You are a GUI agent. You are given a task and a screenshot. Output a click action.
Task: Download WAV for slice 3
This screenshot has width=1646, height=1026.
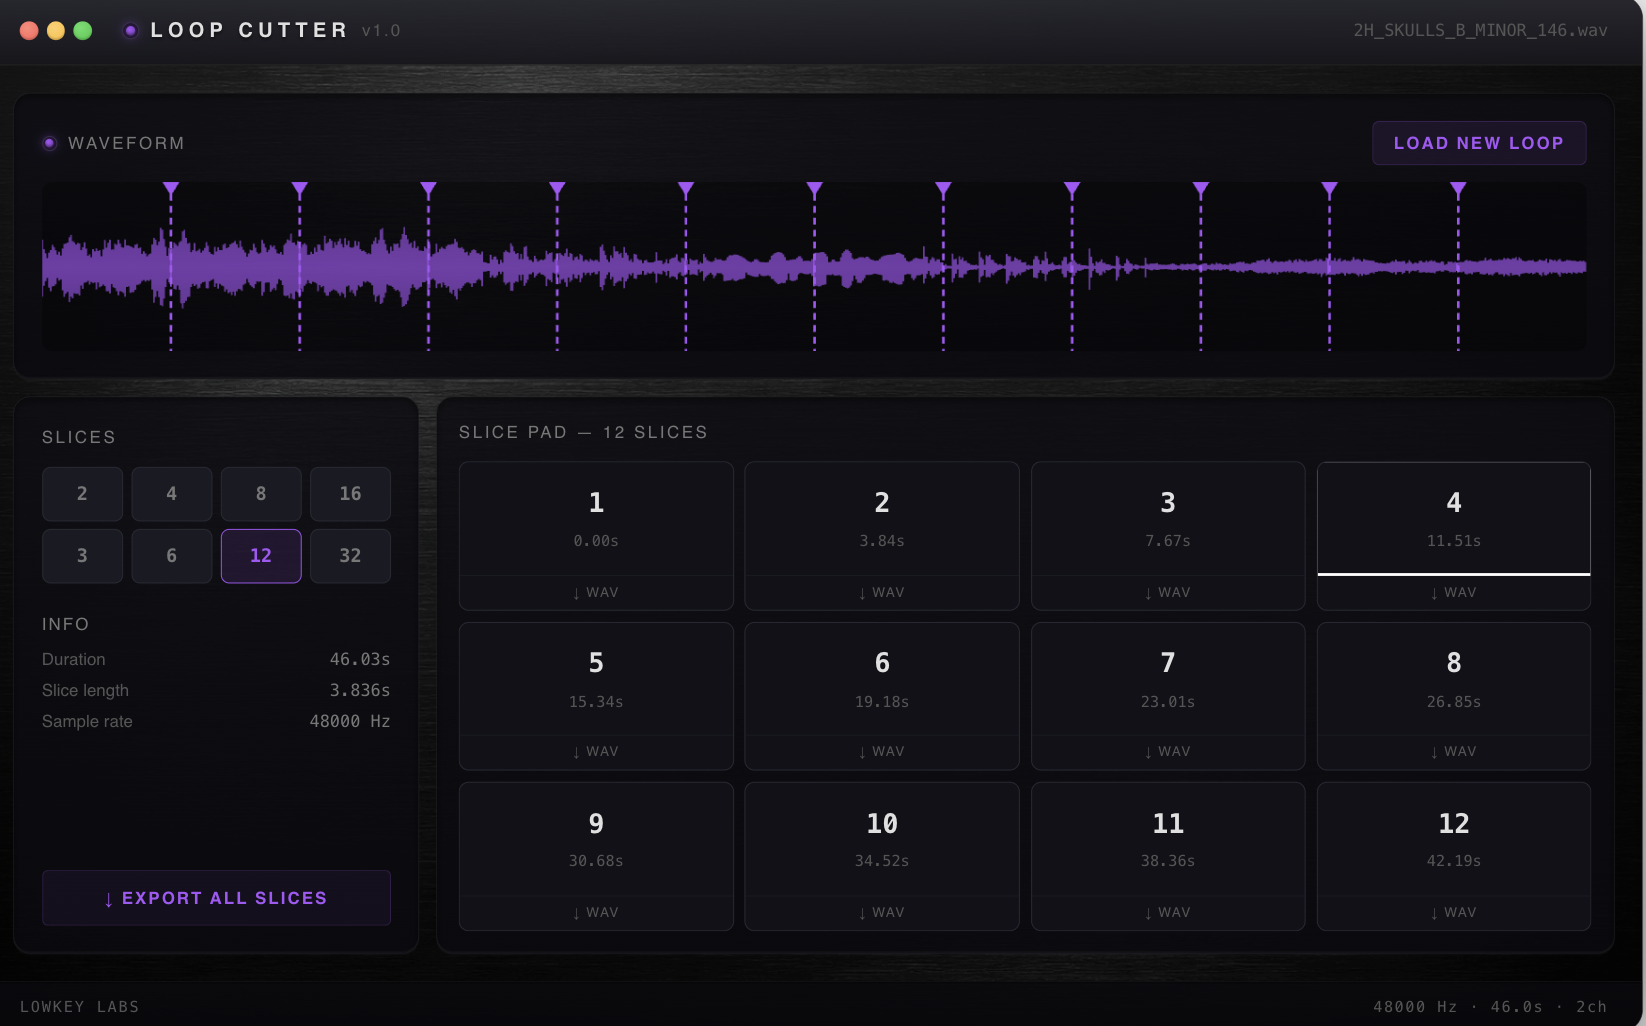coord(1167,593)
